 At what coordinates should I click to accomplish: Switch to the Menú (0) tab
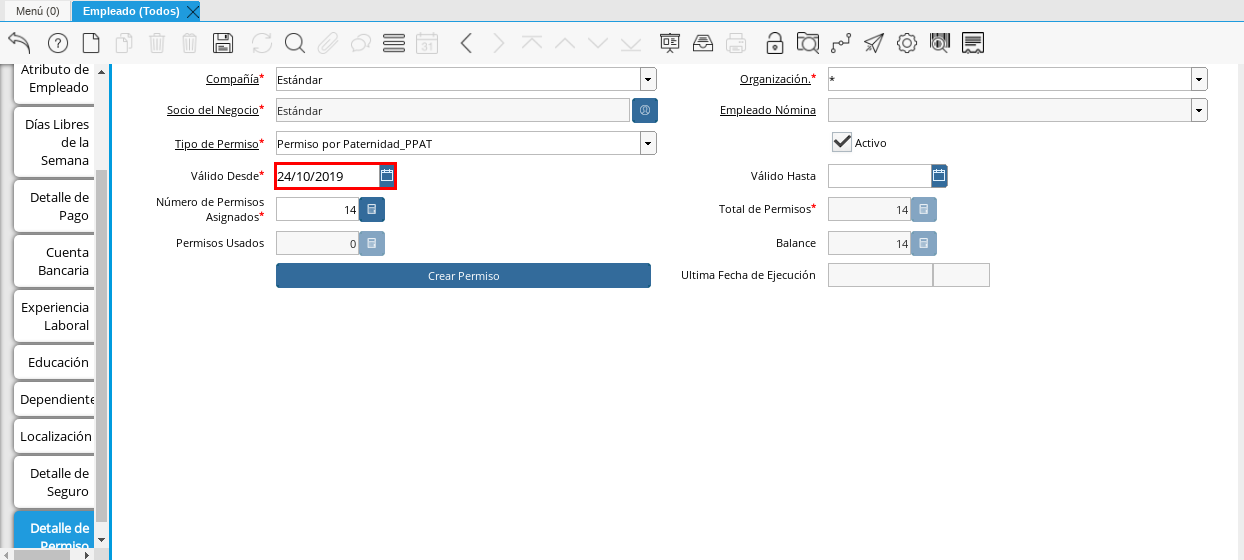tap(37, 11)
